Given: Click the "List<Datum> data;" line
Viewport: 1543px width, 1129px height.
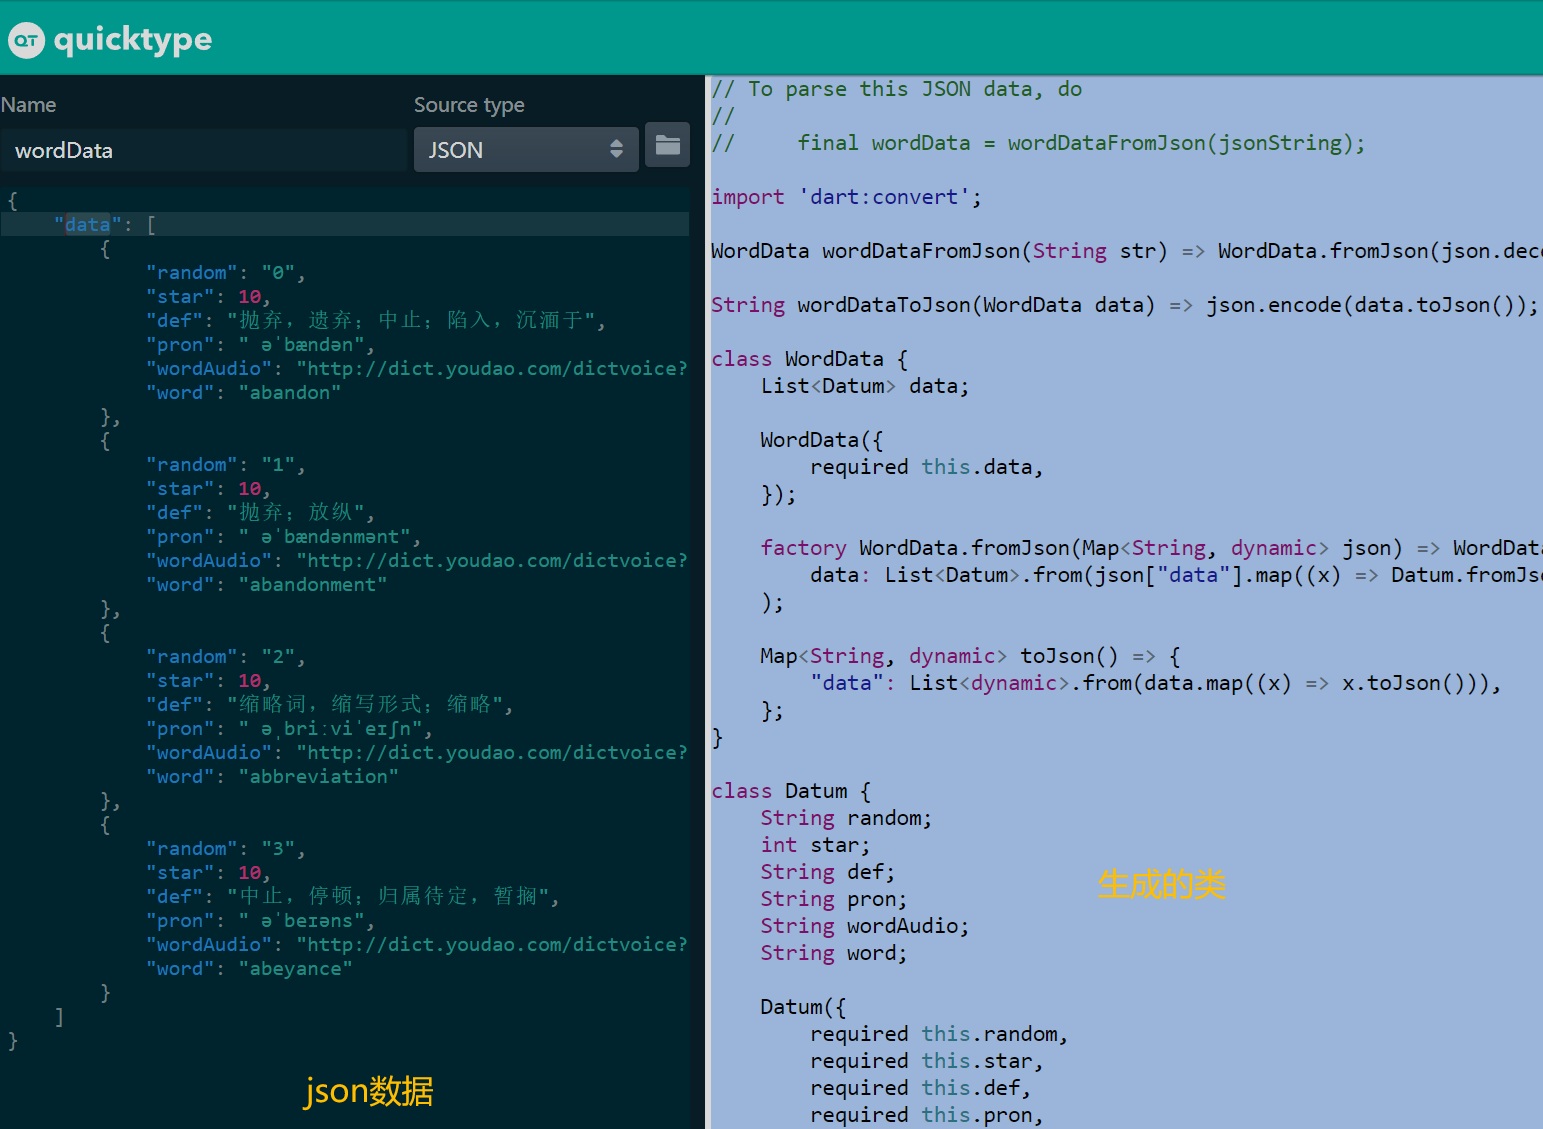Looking at the screenshot, I should [x=865, y=386].
